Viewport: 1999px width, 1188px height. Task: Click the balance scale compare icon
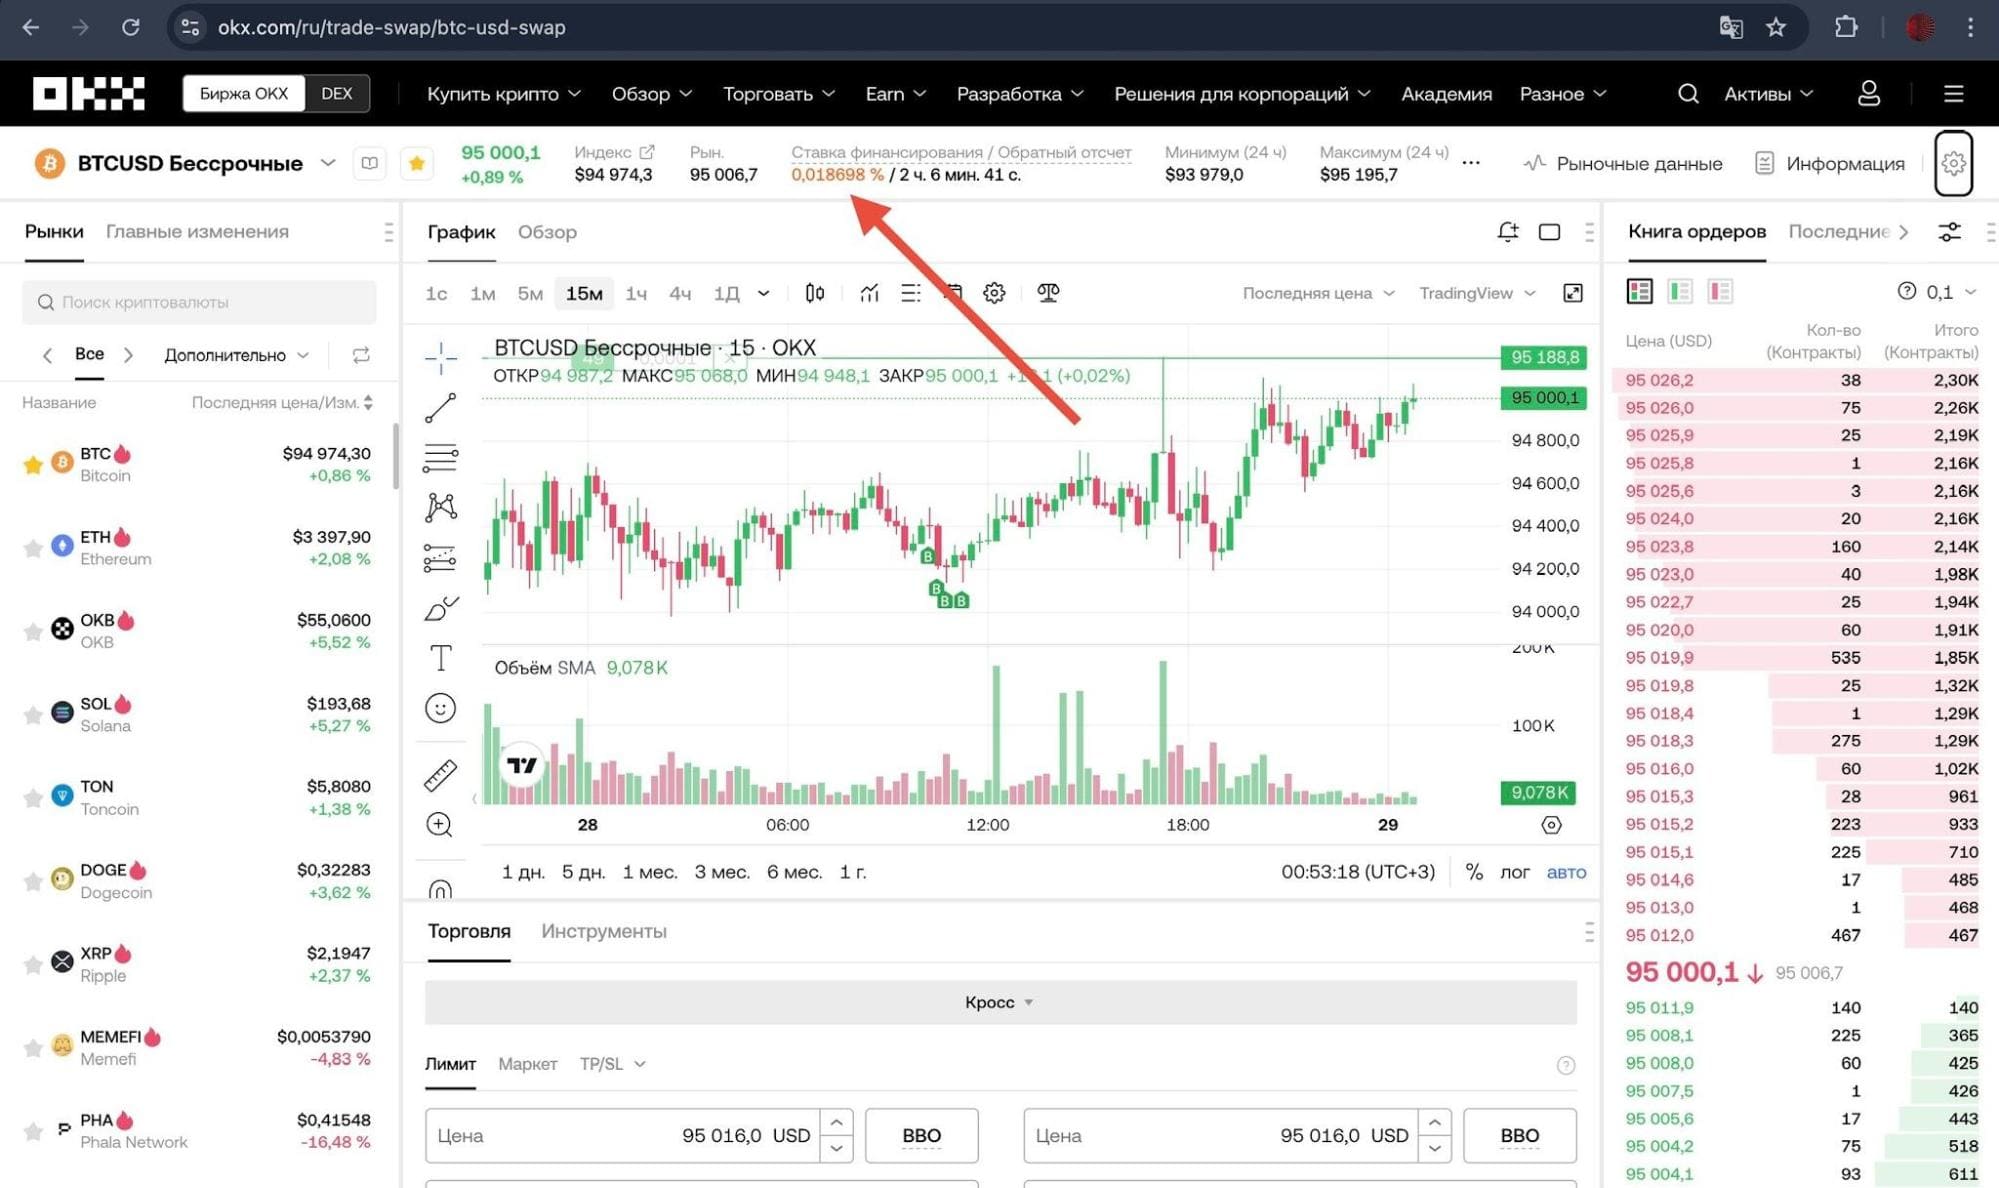tap(1048, 293)
